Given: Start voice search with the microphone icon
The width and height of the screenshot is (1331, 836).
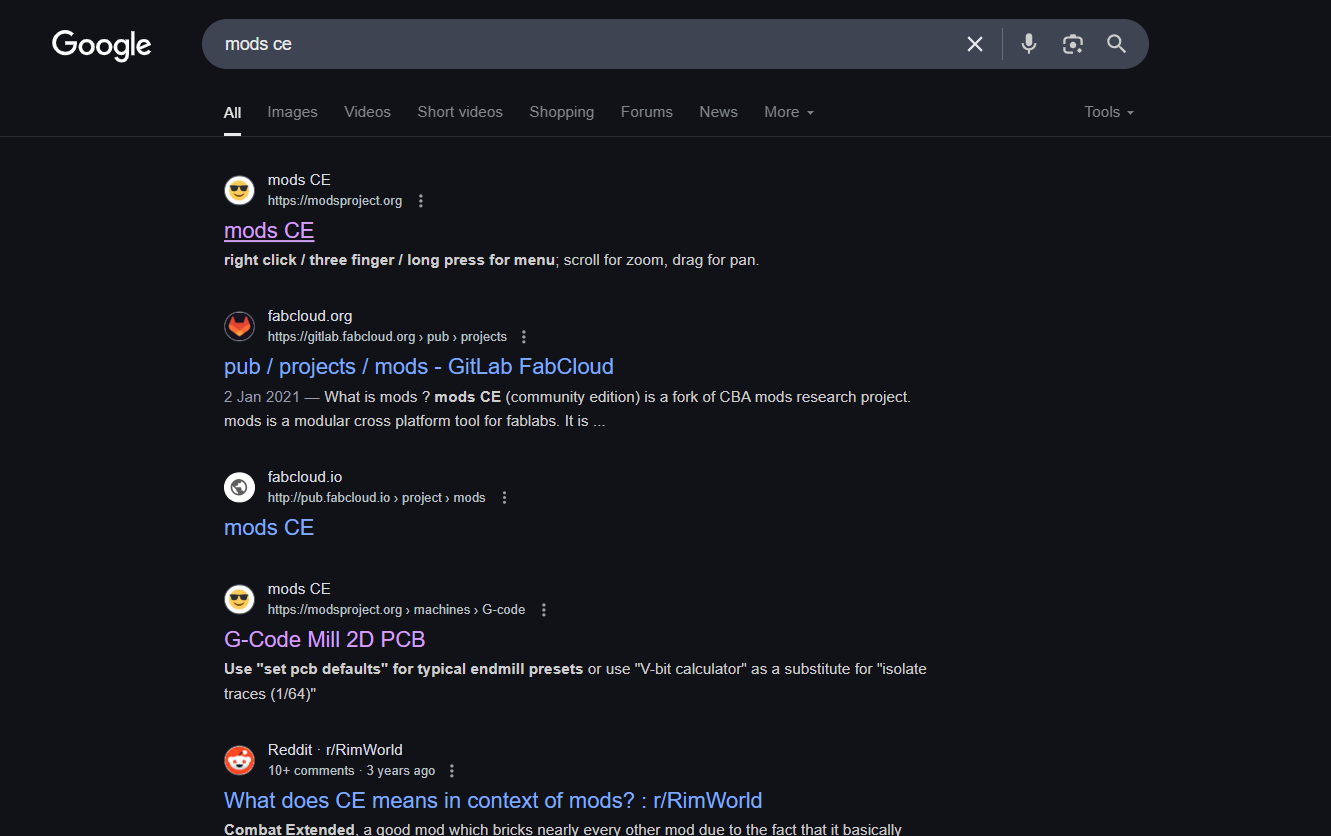Looking at the screenshot, I should pos(1029,44).
